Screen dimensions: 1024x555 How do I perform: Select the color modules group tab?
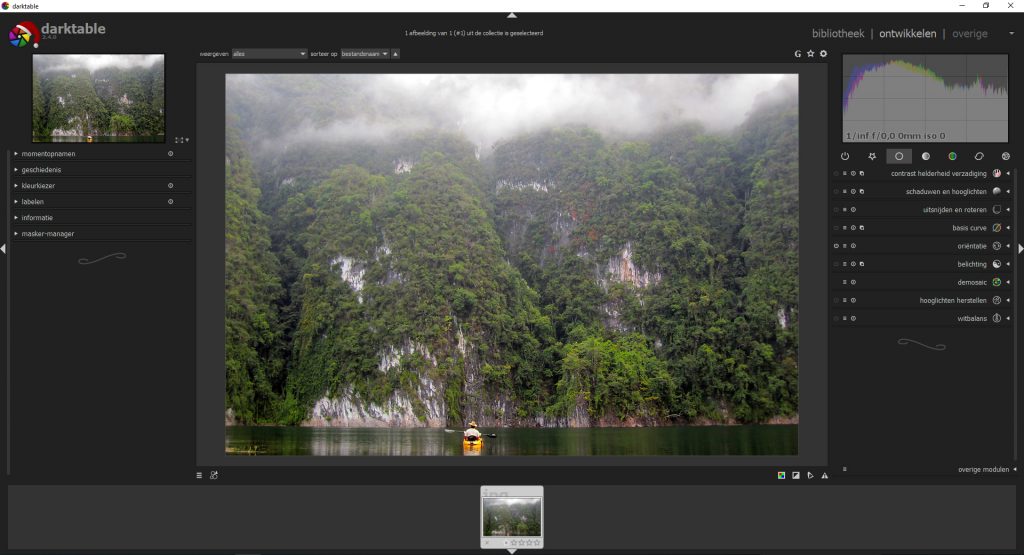[952, 156]
